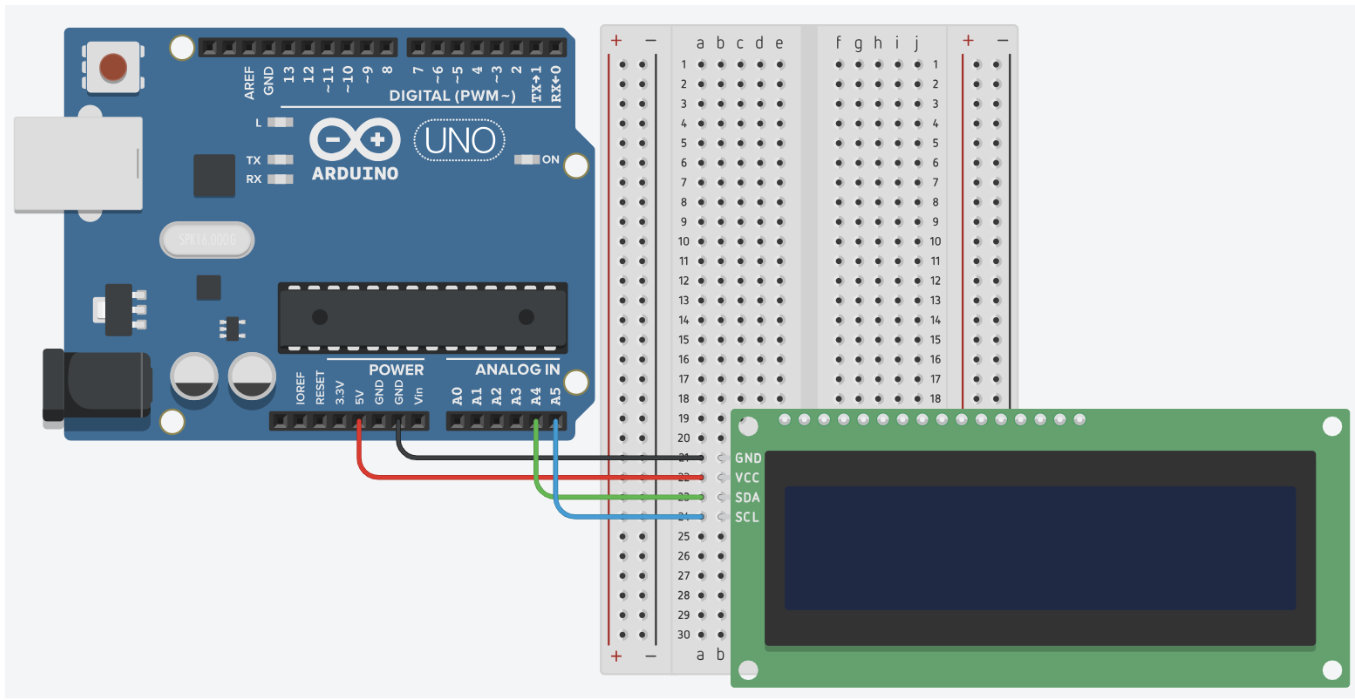The image size is (1355, 700).
Task: Select the 16 MHz crystal oscillator
Action: [x=207, y=241]
